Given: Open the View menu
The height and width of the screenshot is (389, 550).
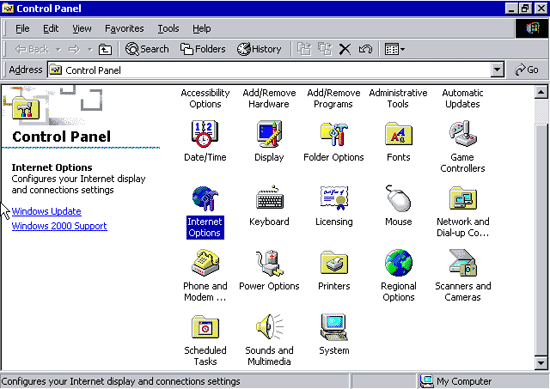Looking at the screenshot, I should tap(82, 28).
